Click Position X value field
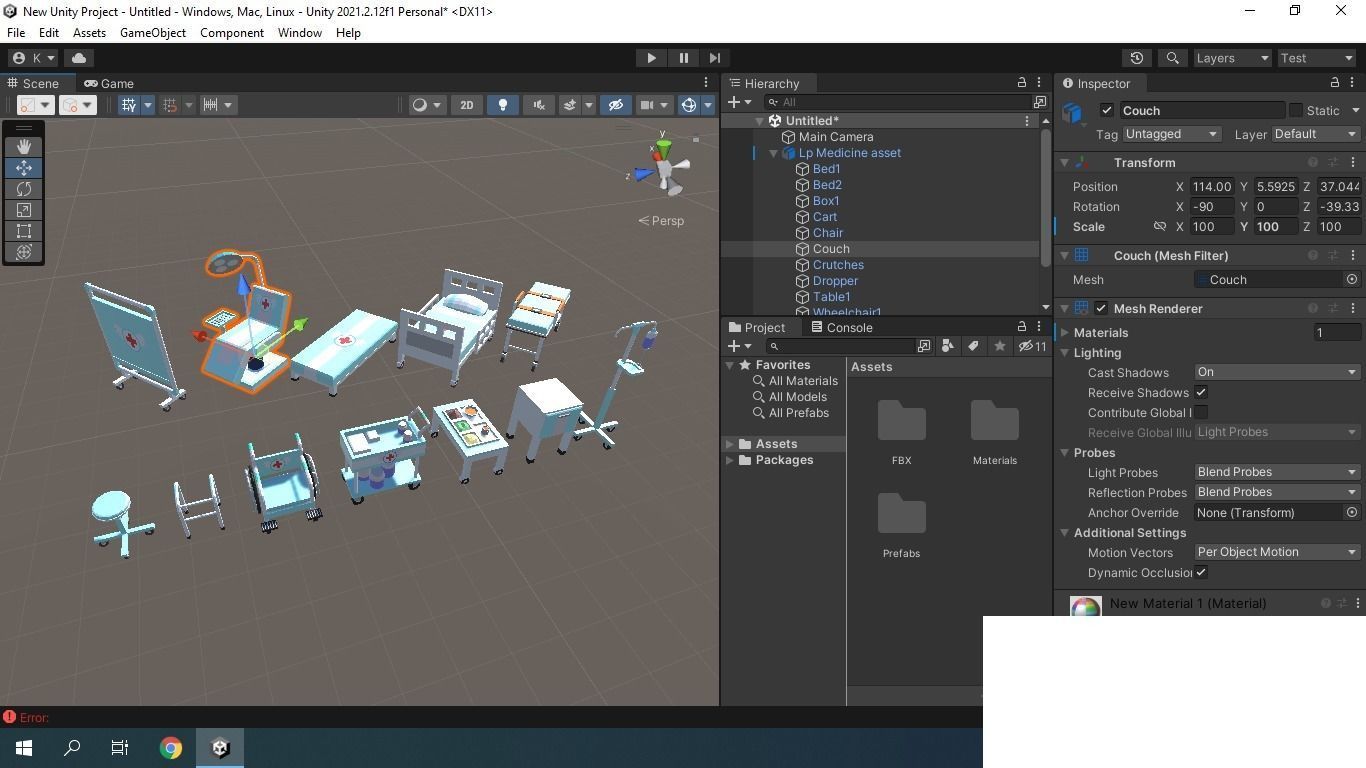 pyautogui.click(x=1212, y=187)
